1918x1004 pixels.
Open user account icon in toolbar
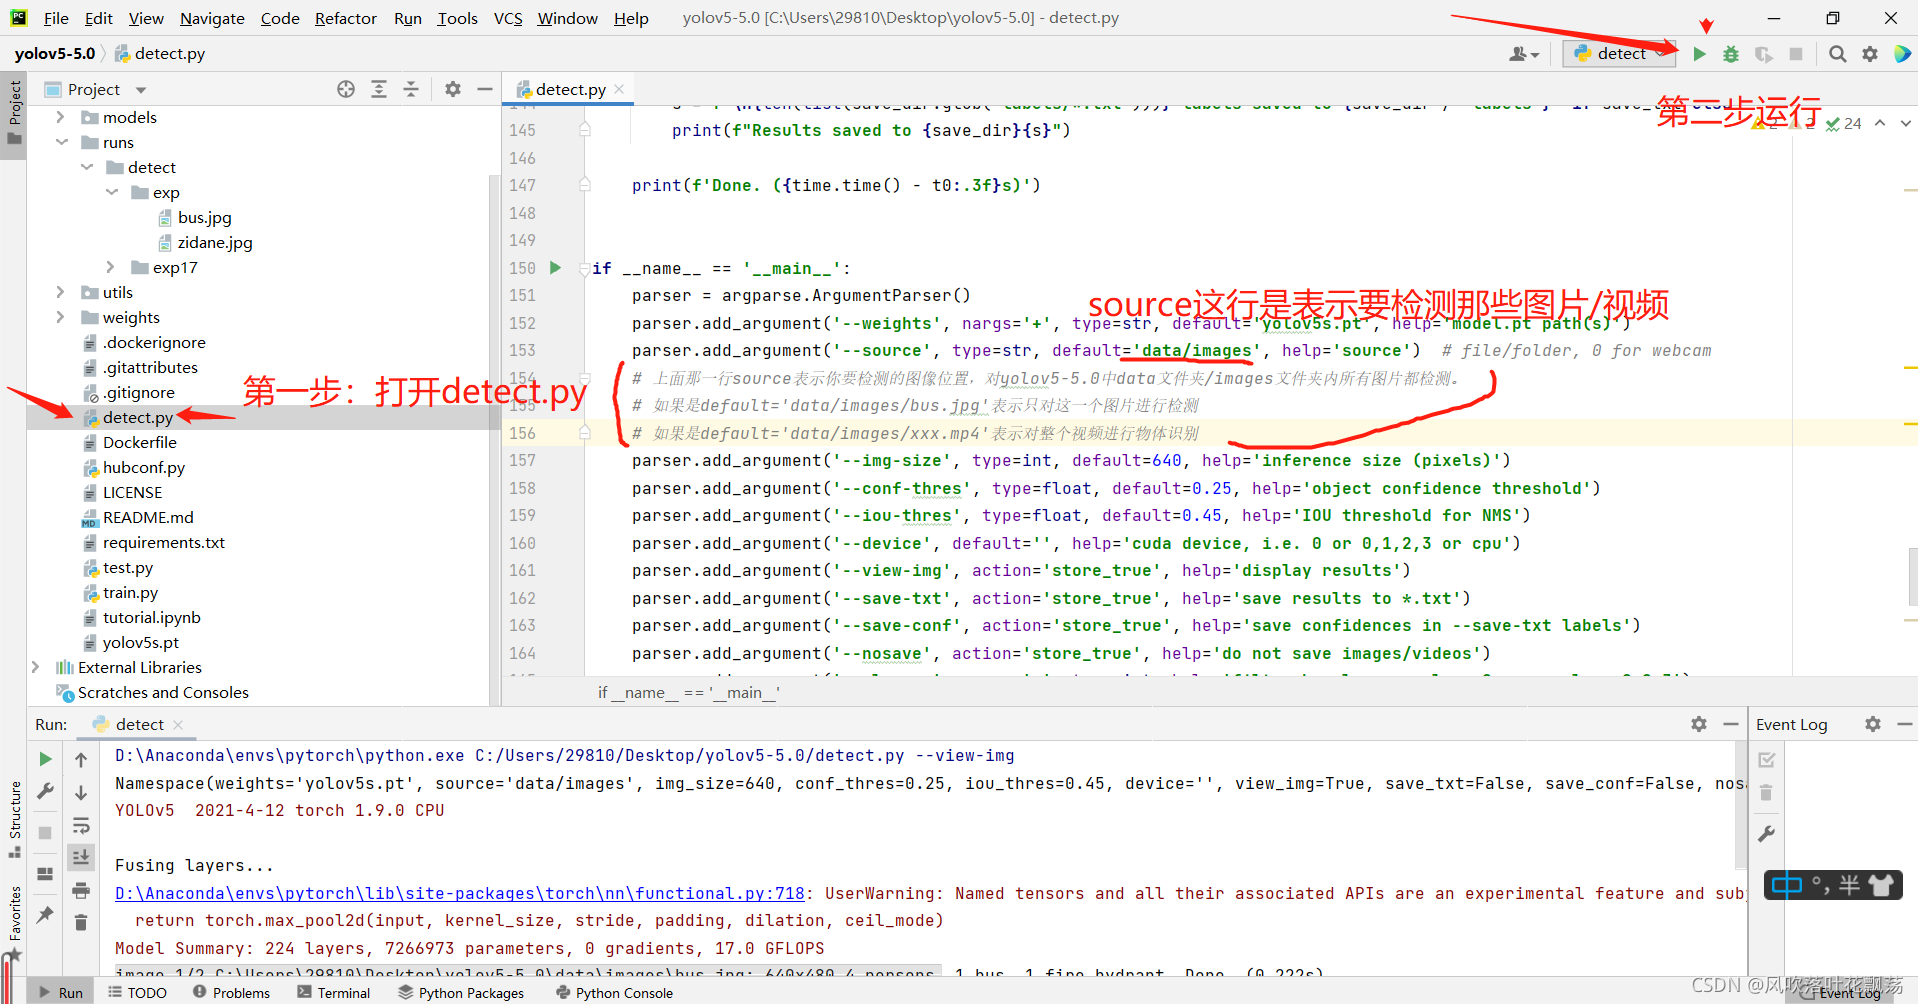click(1524, 54)
